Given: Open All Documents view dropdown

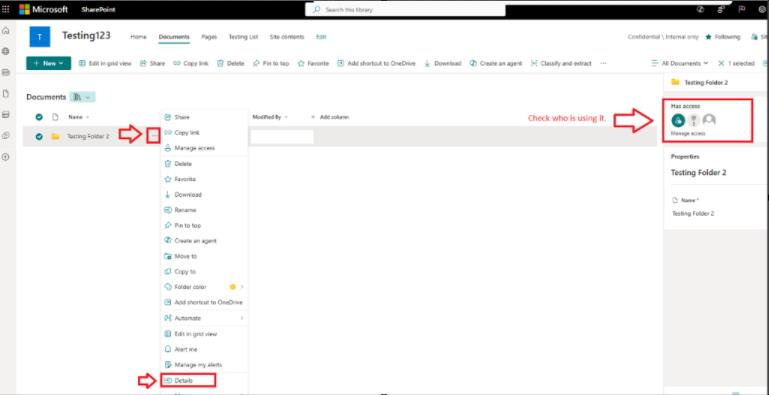Looking at the screenshot, I should pos(680,63).
